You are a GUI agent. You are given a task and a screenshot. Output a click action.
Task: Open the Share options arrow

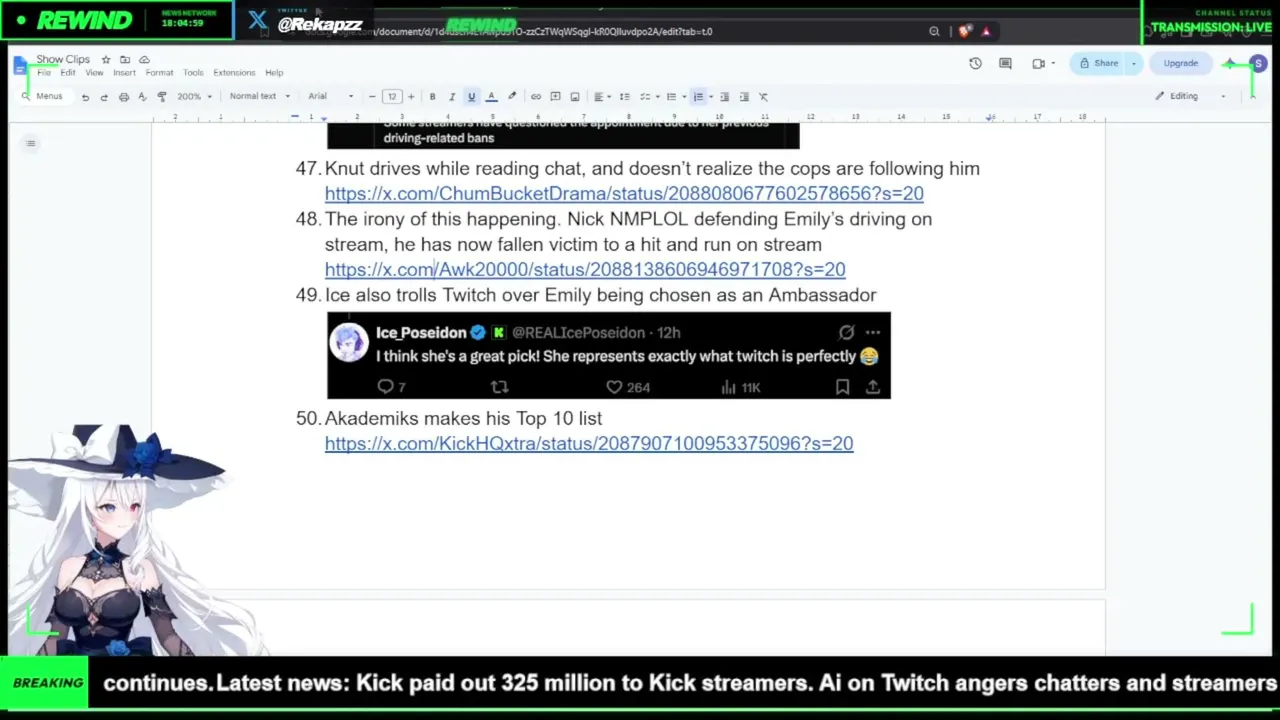tap(1134, 64)
